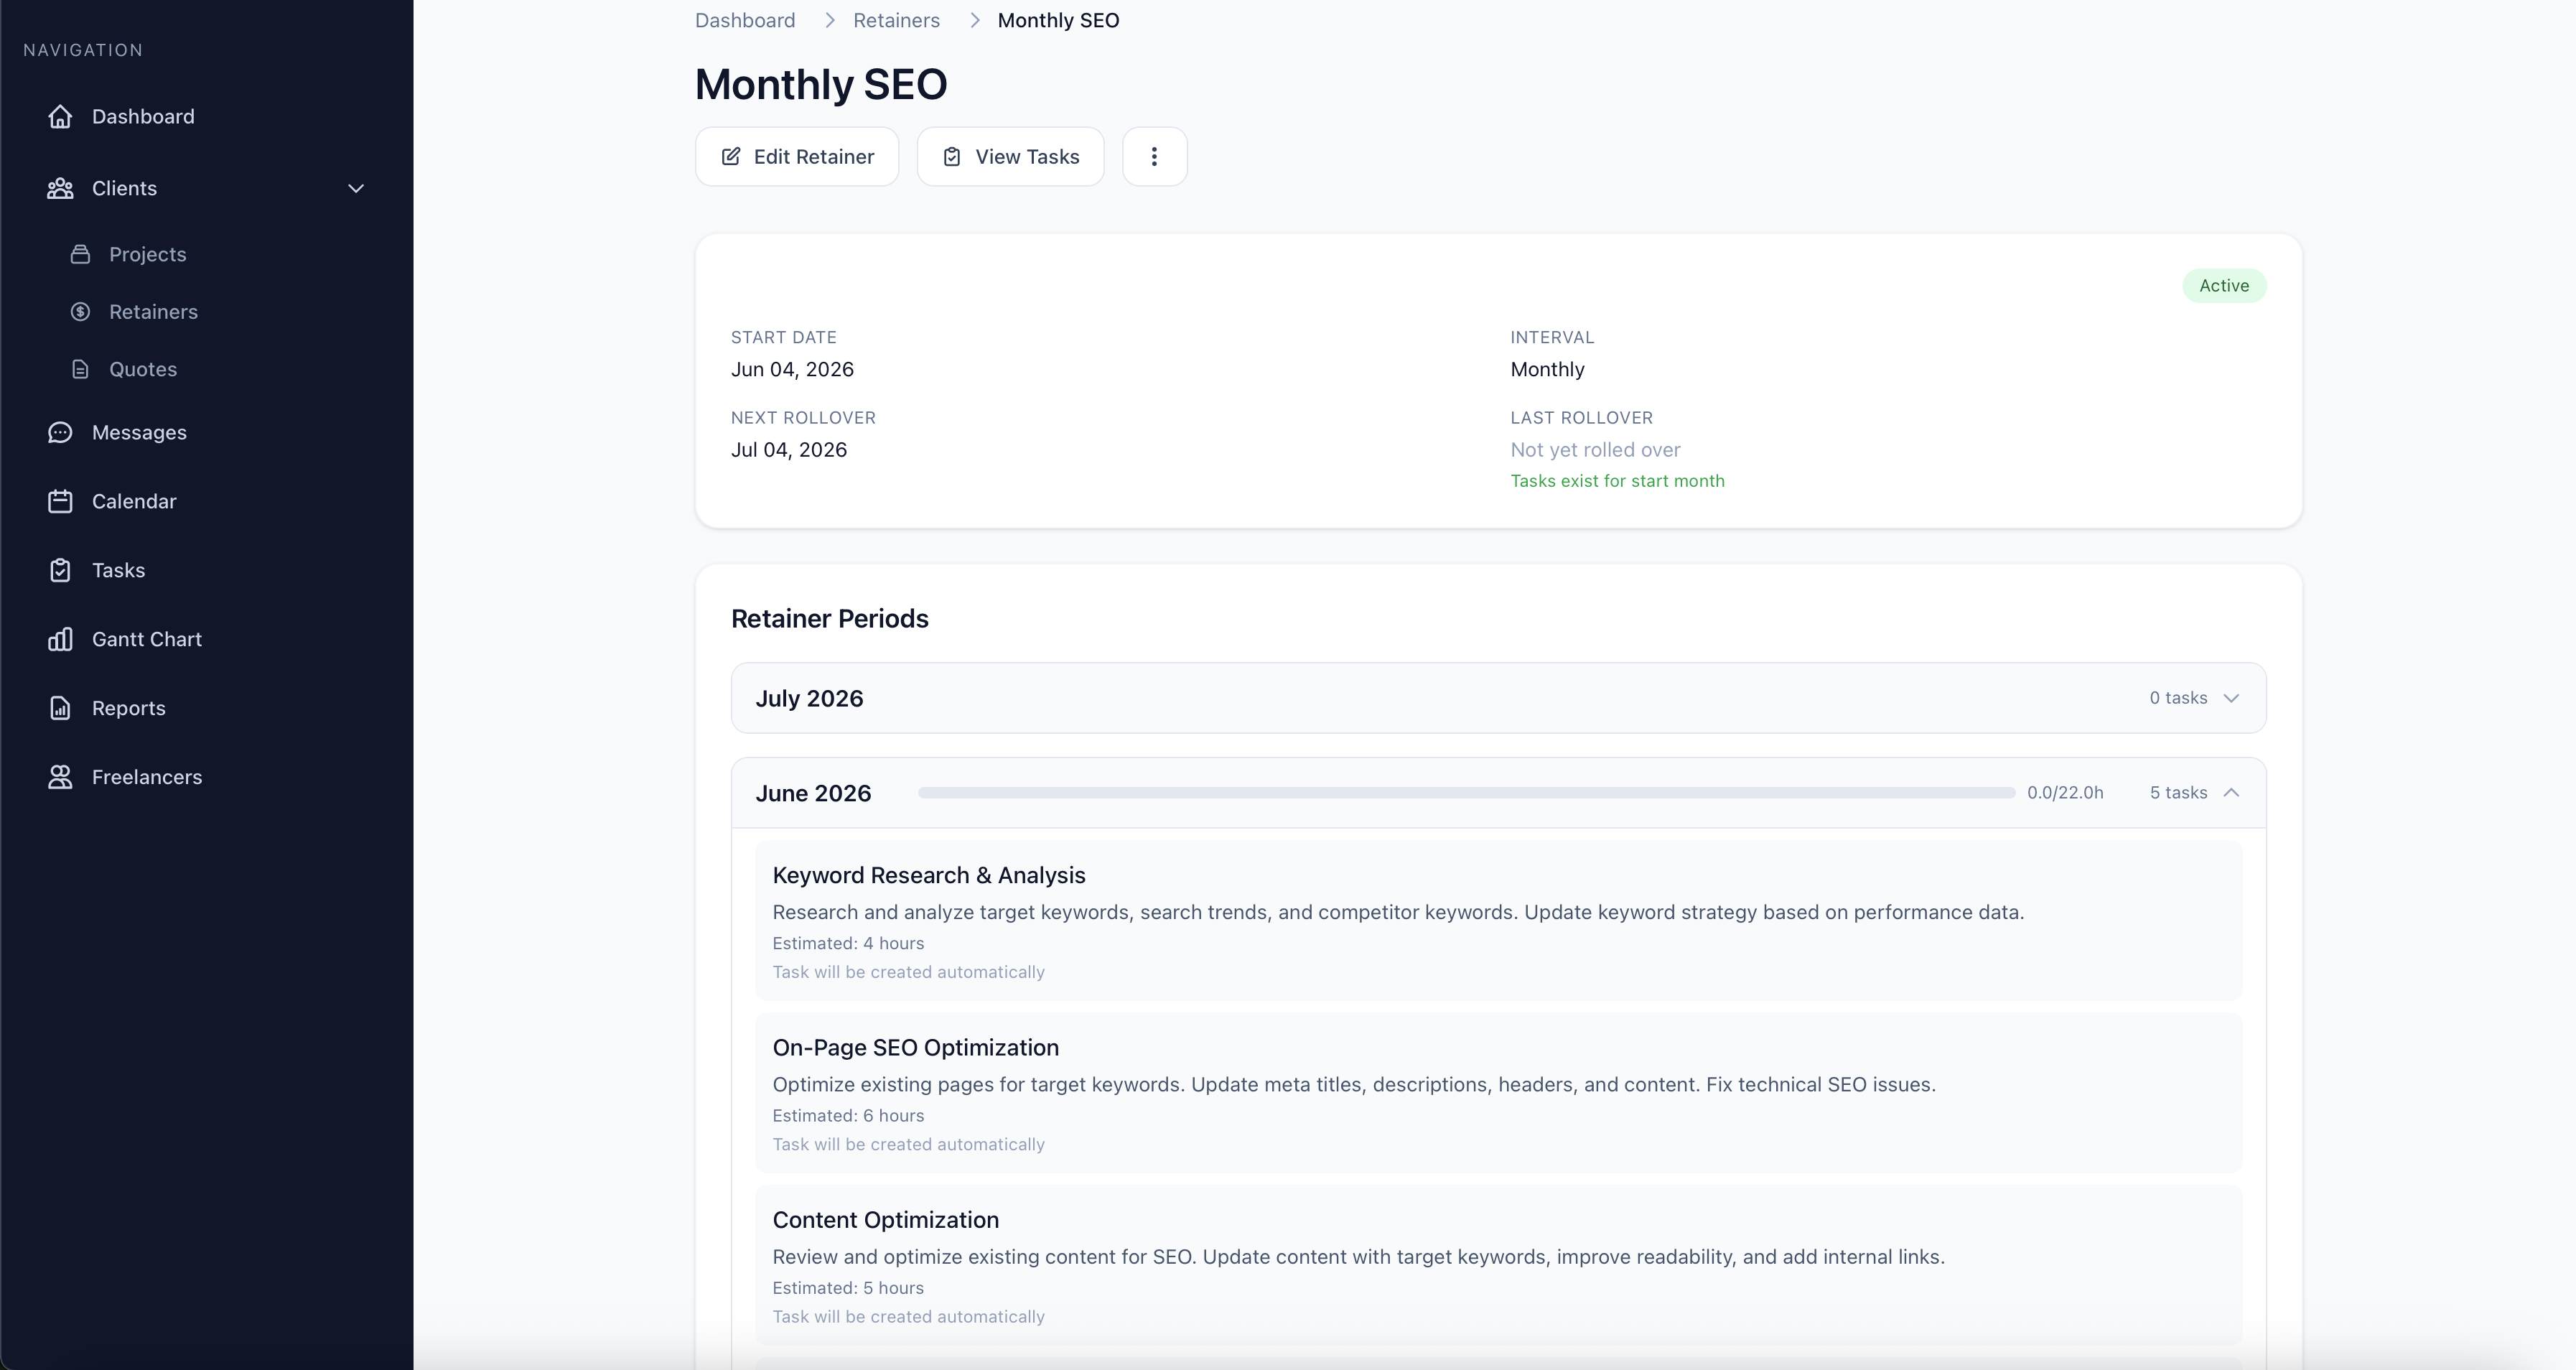2576x1370 pixels.
Task: Click the Retainer Periods heading
Action: [830, 619]
